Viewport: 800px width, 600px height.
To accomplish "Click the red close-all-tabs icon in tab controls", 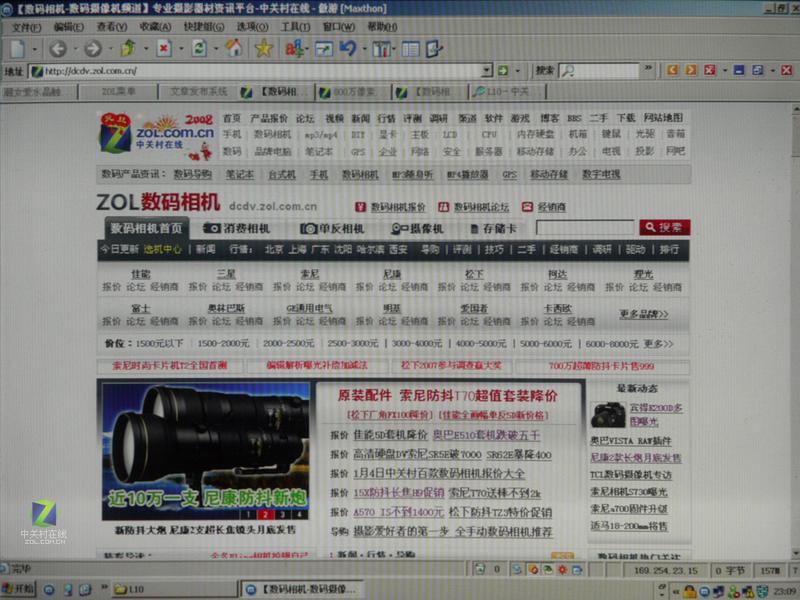I will (710, 70).
